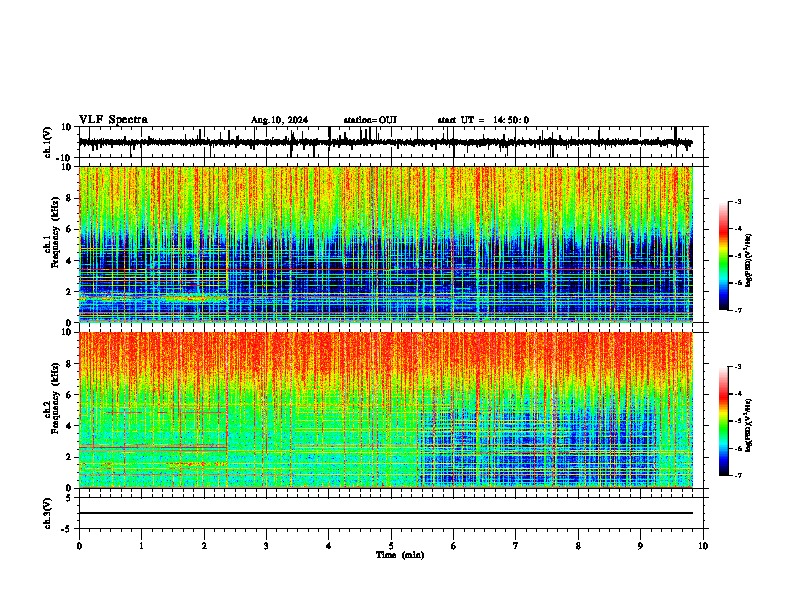
Task: Click the ch.1 waveform trace panel
Action: (391, 142)
